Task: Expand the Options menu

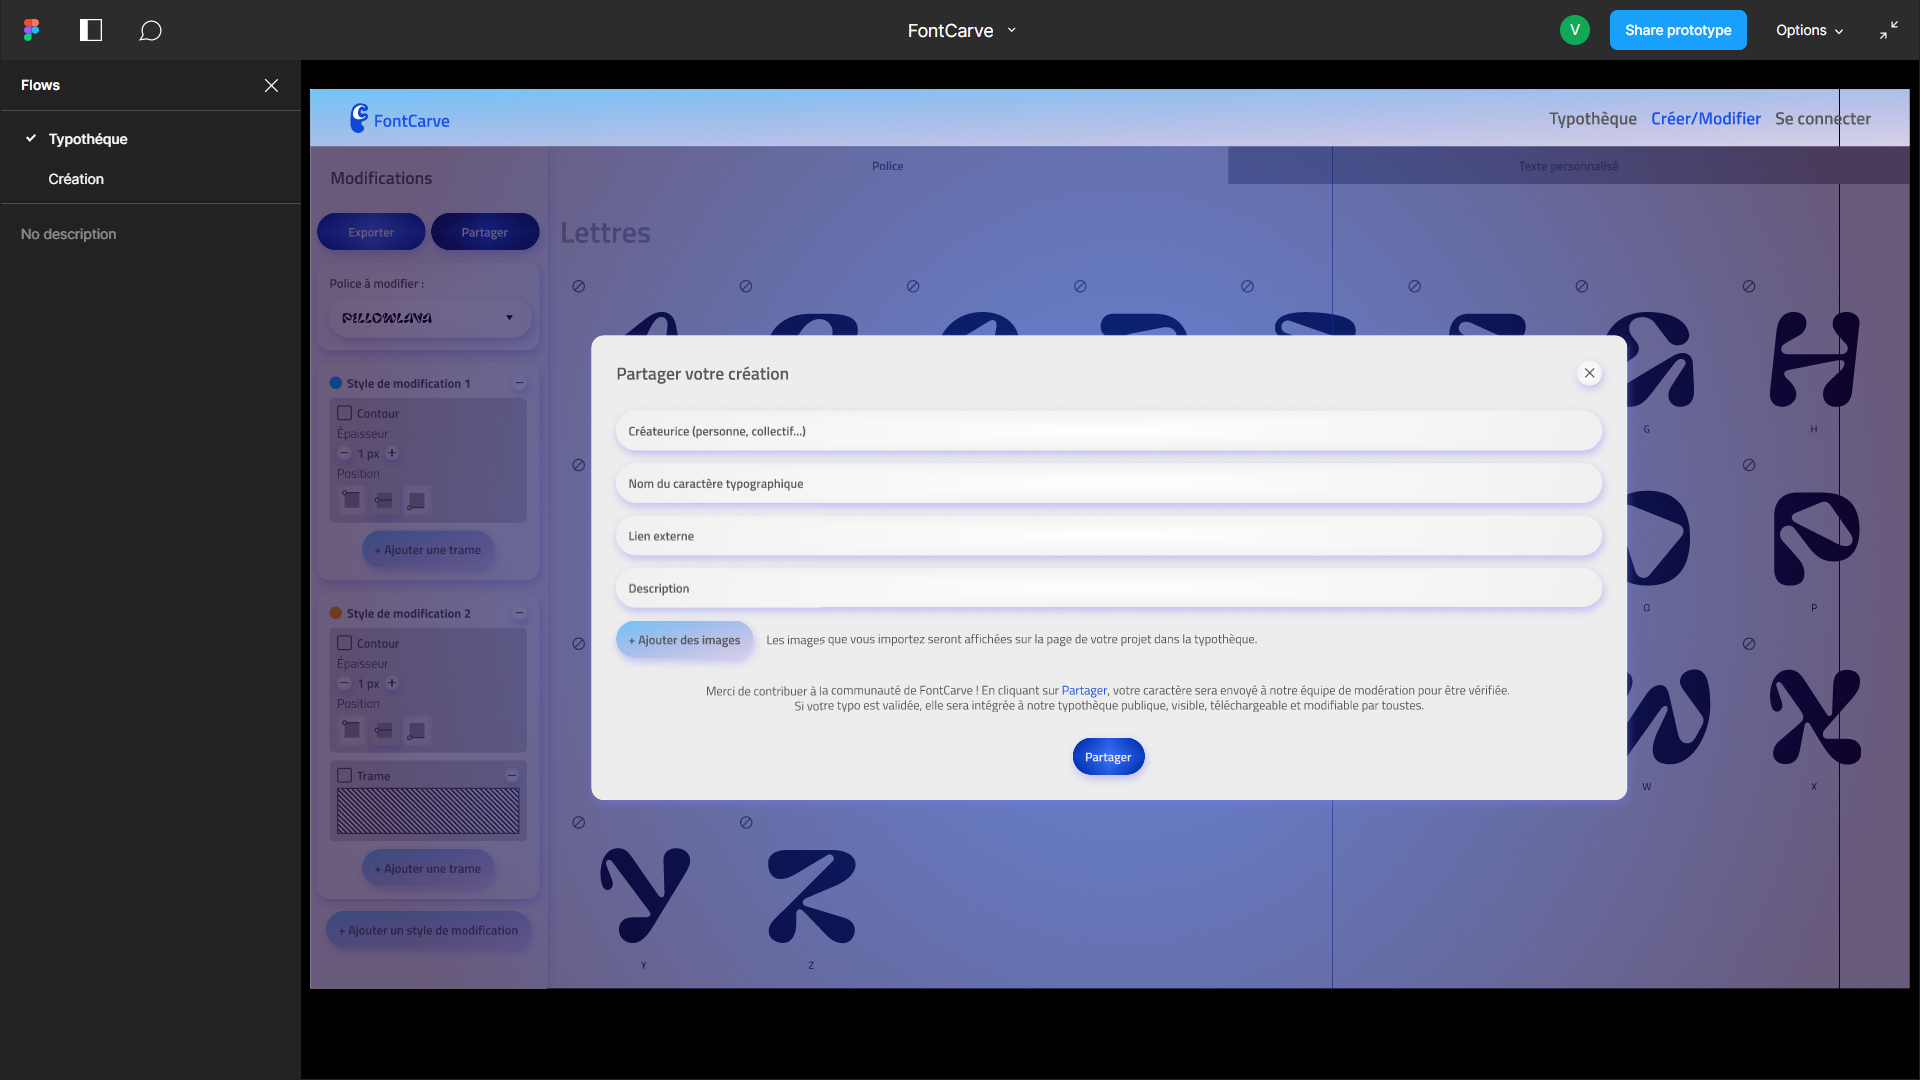Action: click(x=1809, y=30)
